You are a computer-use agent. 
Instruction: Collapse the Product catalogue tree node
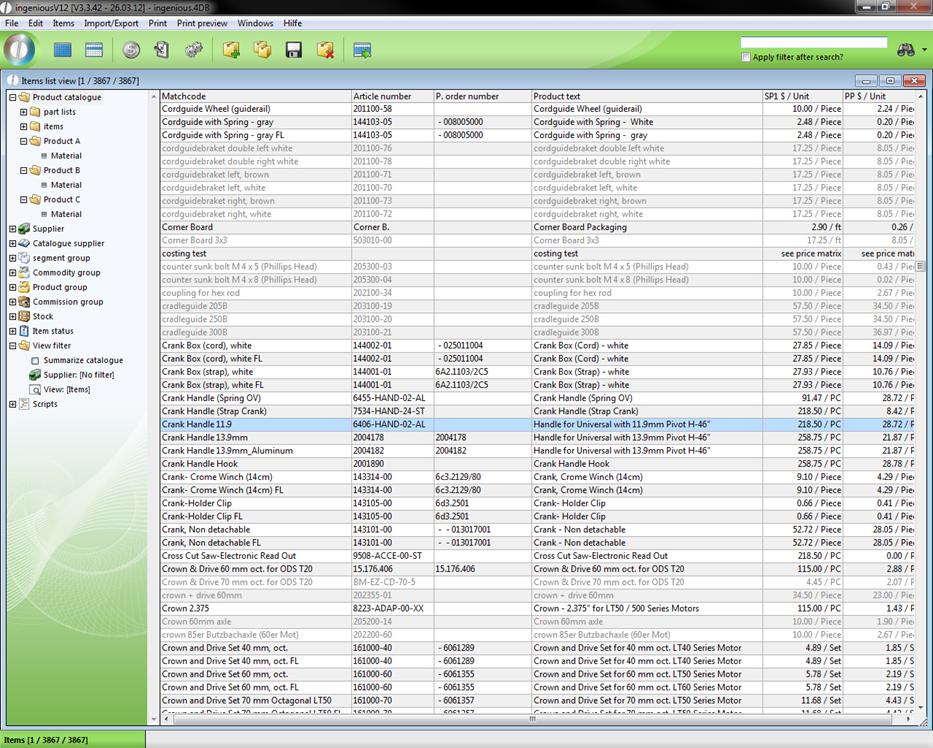13,98
